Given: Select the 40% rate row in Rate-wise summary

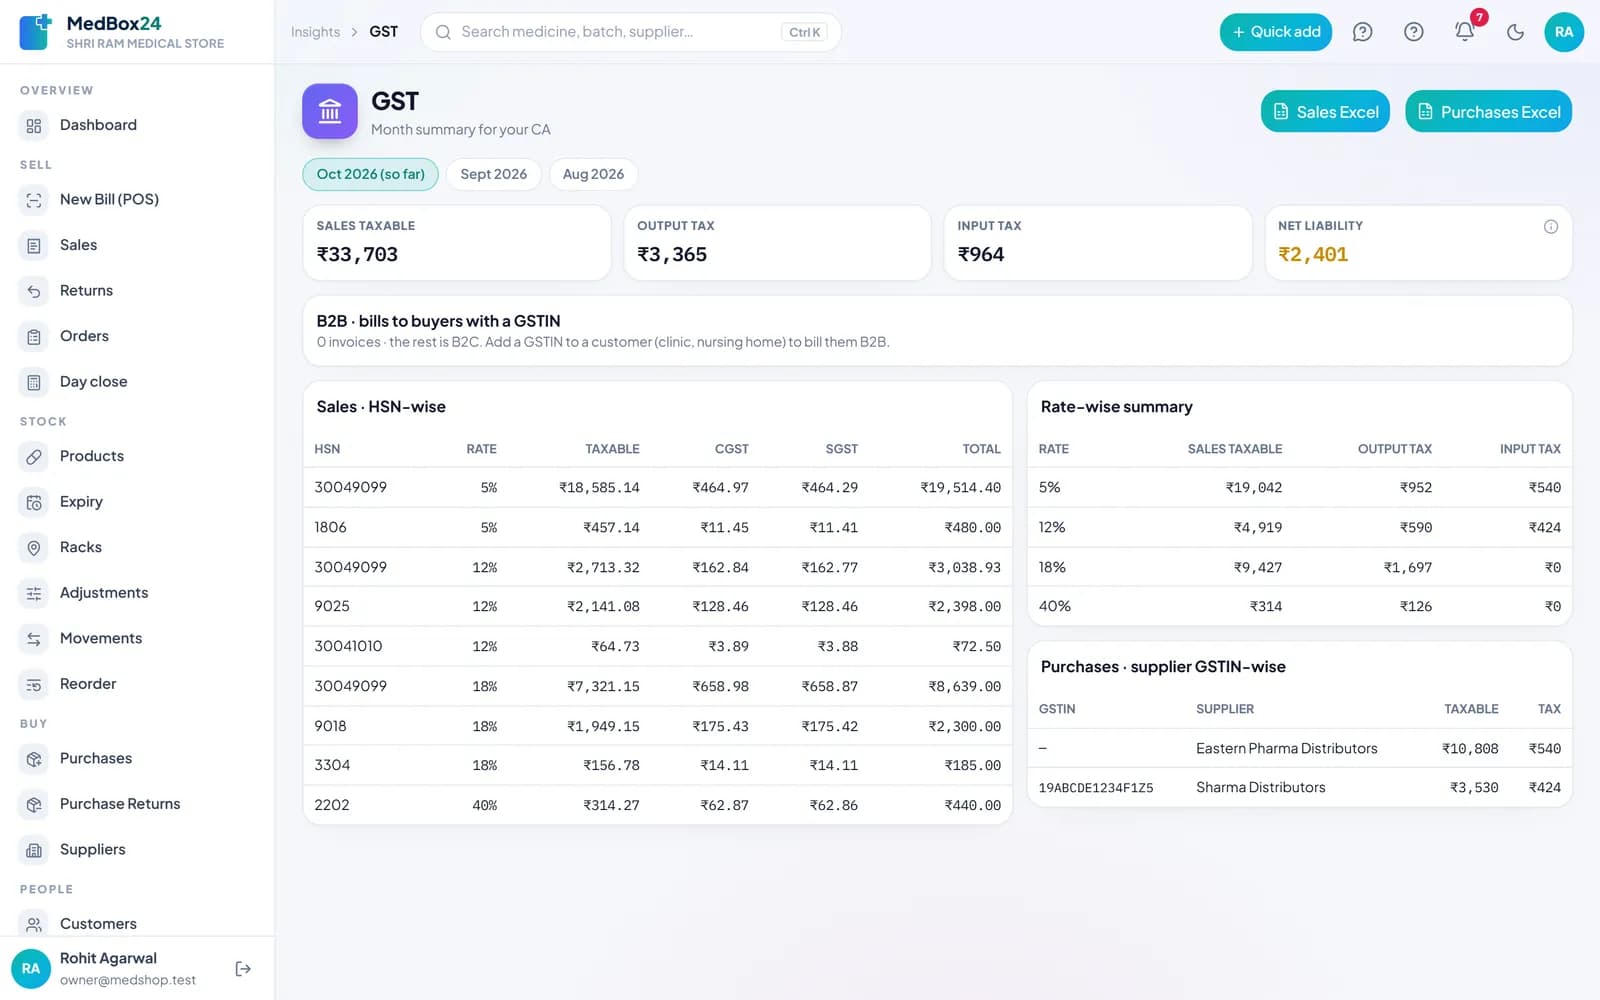Looking at the screenshot, I should coord(1299,606).
